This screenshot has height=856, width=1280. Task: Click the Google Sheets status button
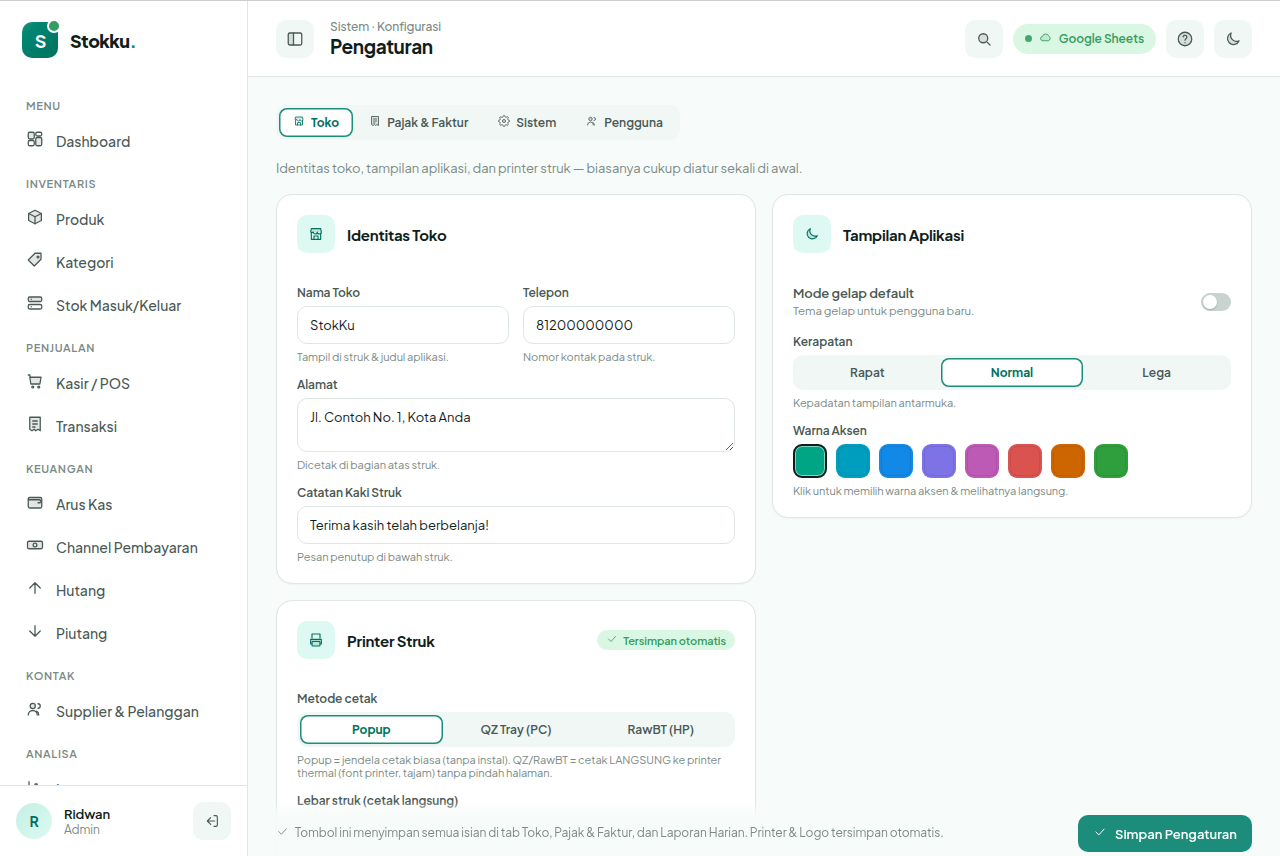(1084, 39)
